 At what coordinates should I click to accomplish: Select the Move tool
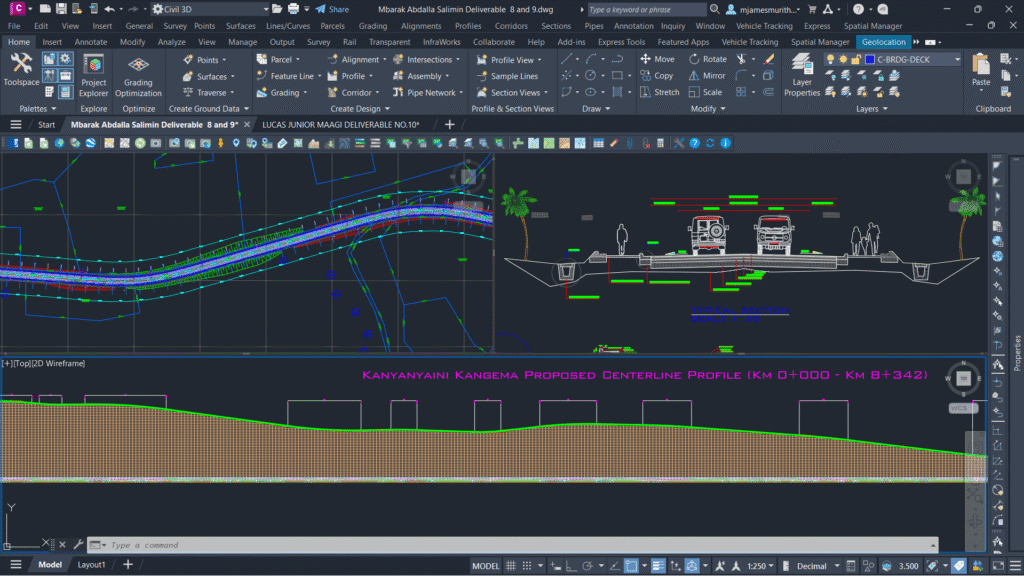tap(657, 59)
